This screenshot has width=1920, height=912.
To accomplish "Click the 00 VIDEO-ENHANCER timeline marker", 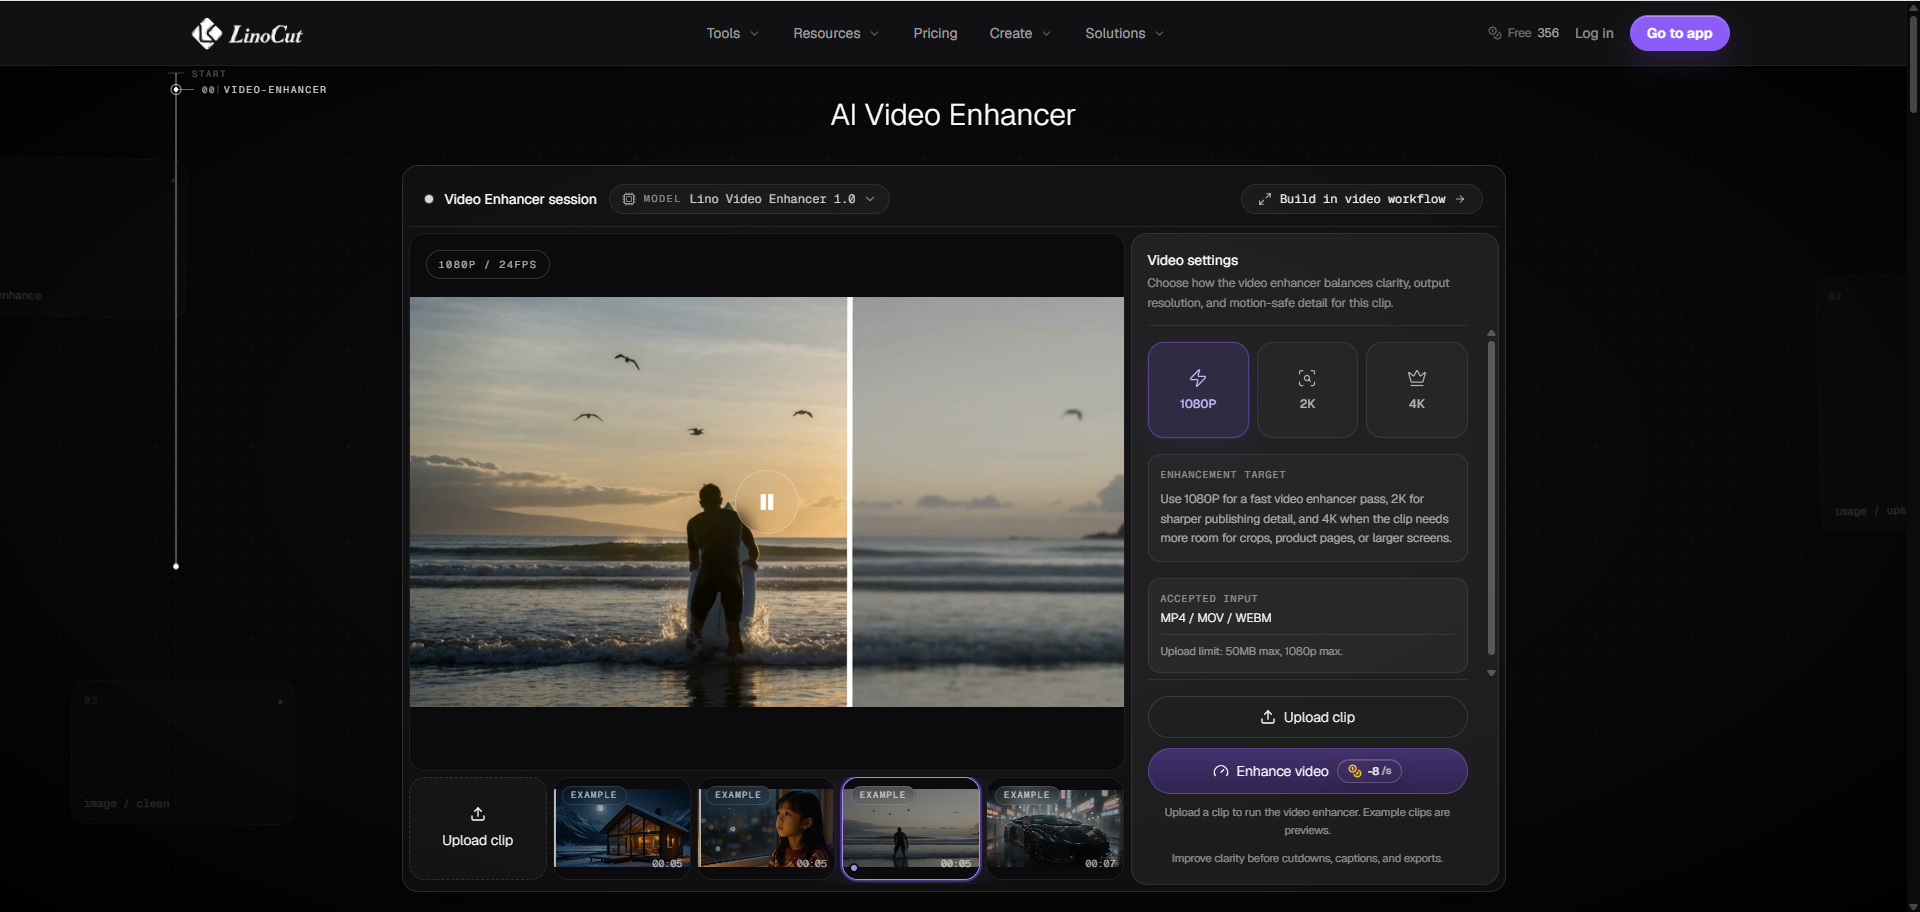I will point(176,90).
